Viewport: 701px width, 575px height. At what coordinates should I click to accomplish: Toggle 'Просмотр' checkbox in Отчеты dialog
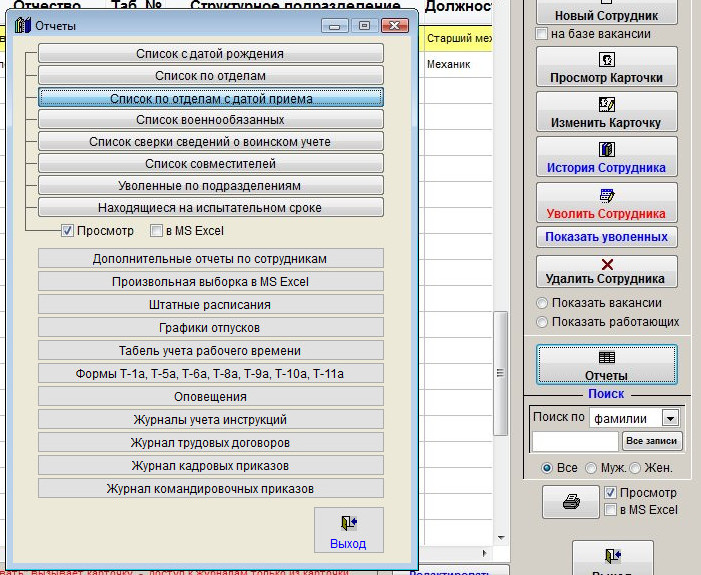(x=67, y=231)
